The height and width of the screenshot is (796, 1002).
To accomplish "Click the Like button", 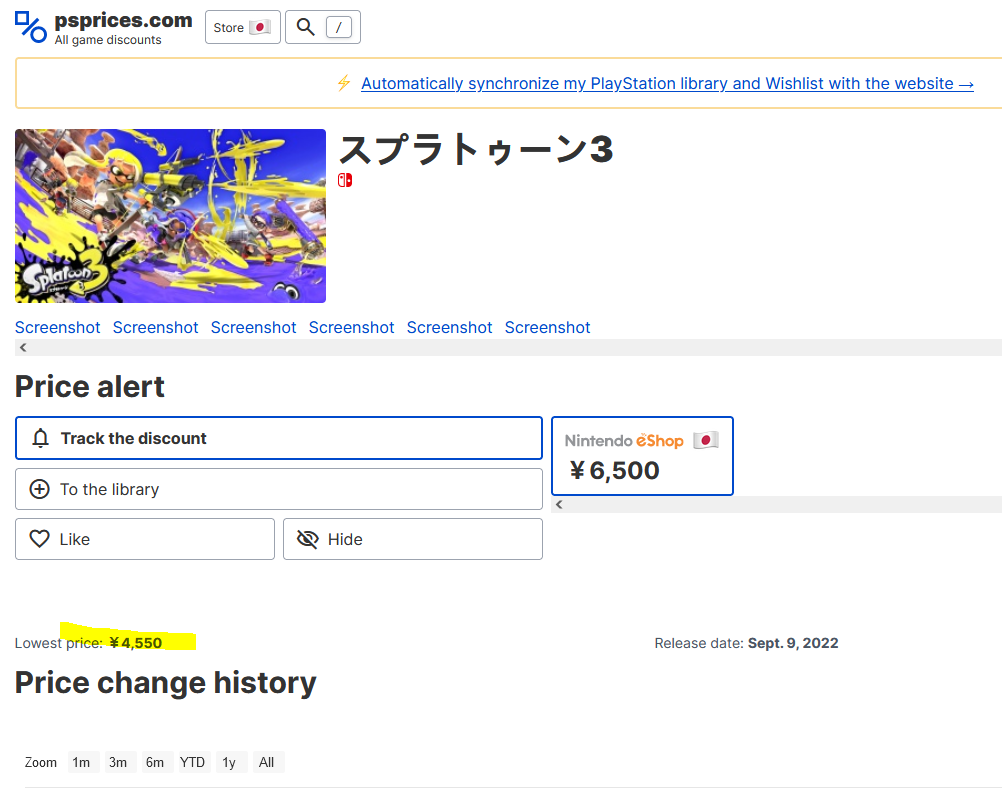I will click(x=145, y=539).
